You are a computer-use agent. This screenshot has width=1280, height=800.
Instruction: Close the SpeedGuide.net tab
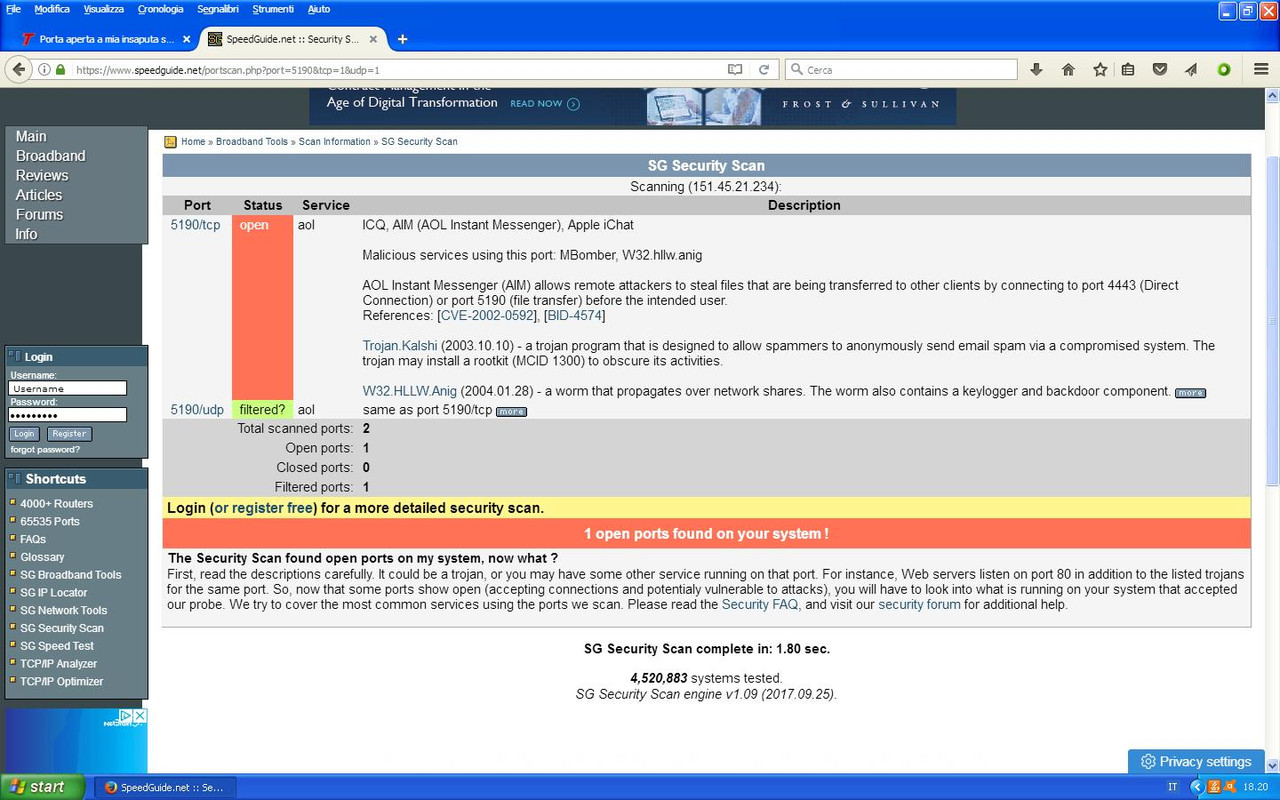373,39
